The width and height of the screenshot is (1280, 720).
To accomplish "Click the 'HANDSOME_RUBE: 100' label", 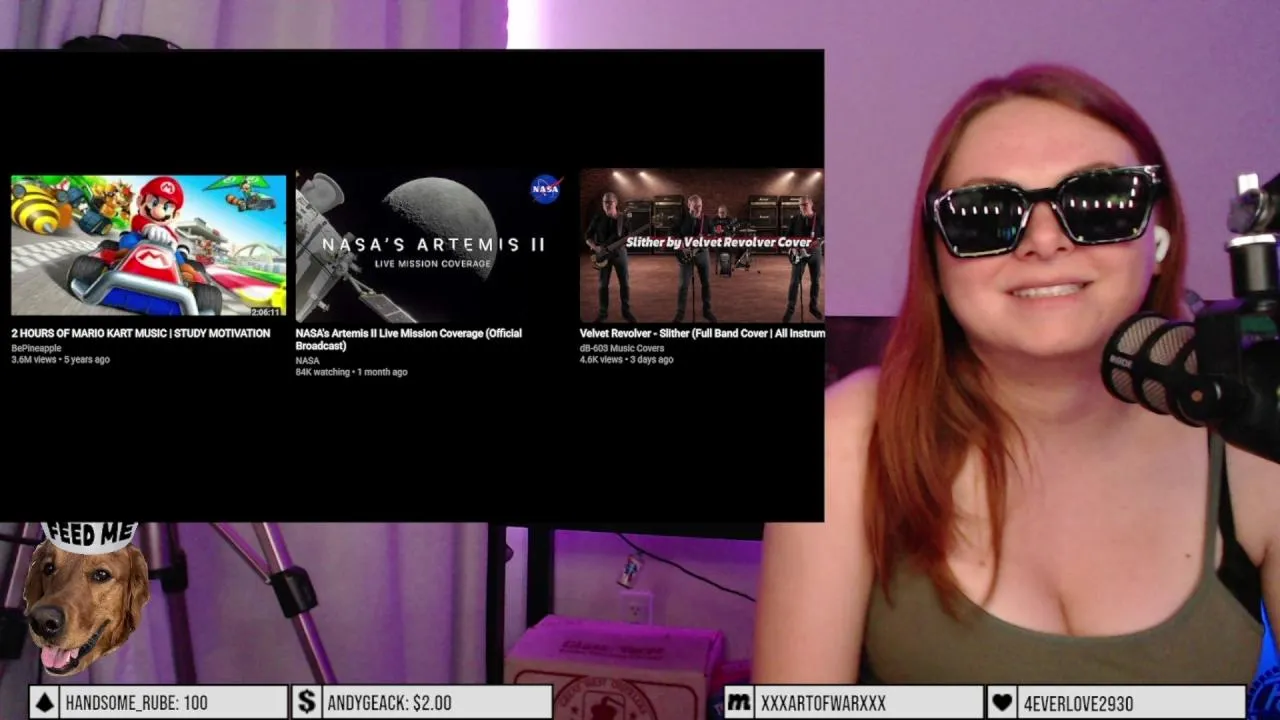I will 136,703.
